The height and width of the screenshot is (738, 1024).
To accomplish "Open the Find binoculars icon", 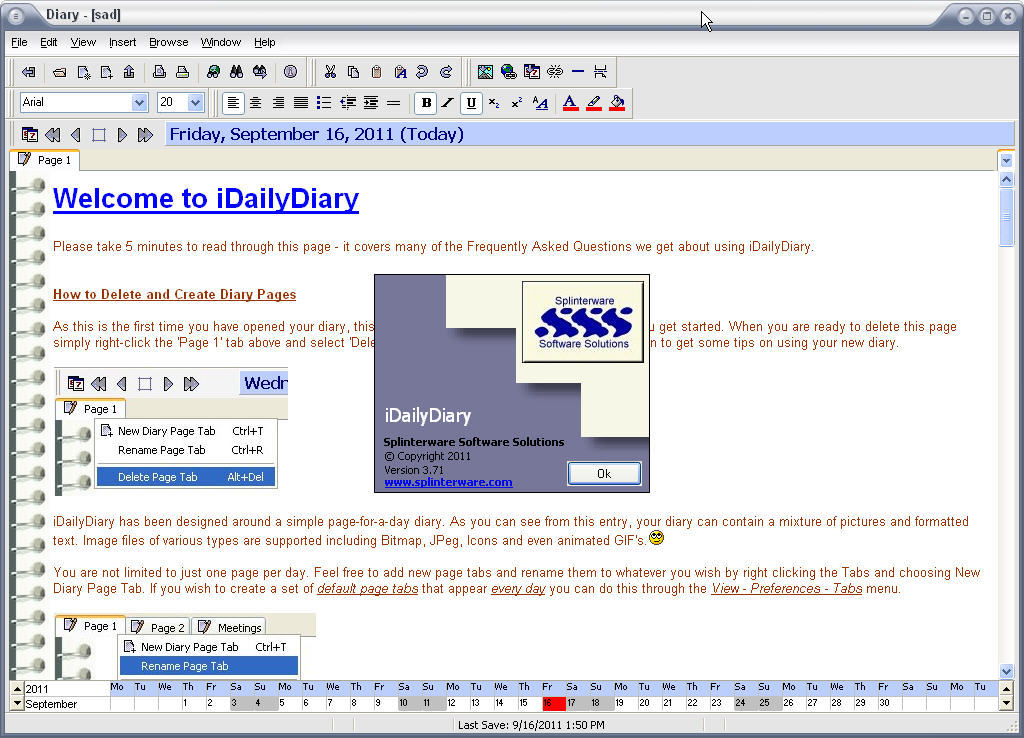I will [x=237, y=72].
